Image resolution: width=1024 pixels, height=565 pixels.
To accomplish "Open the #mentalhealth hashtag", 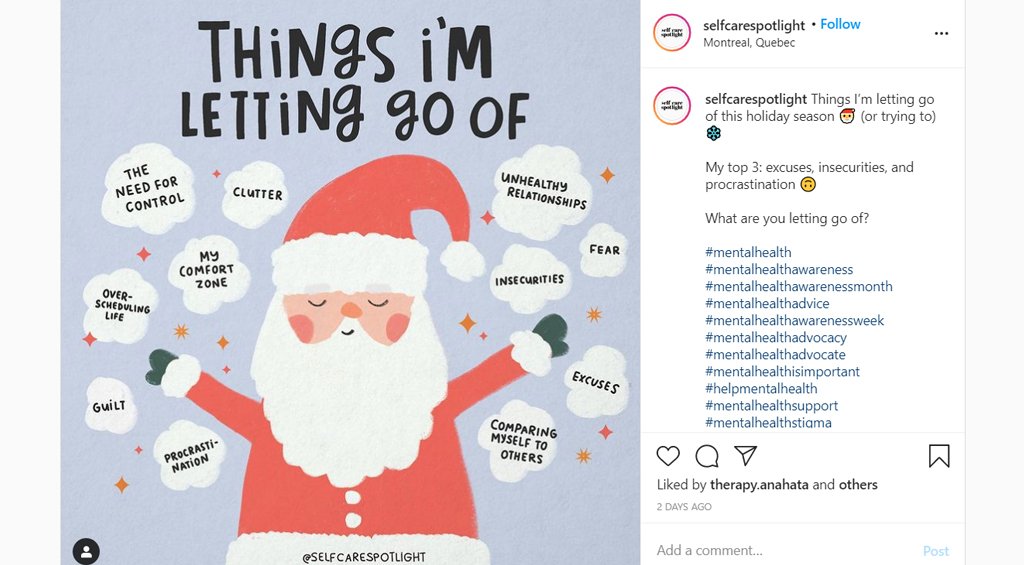I will [x=748, y=252].
